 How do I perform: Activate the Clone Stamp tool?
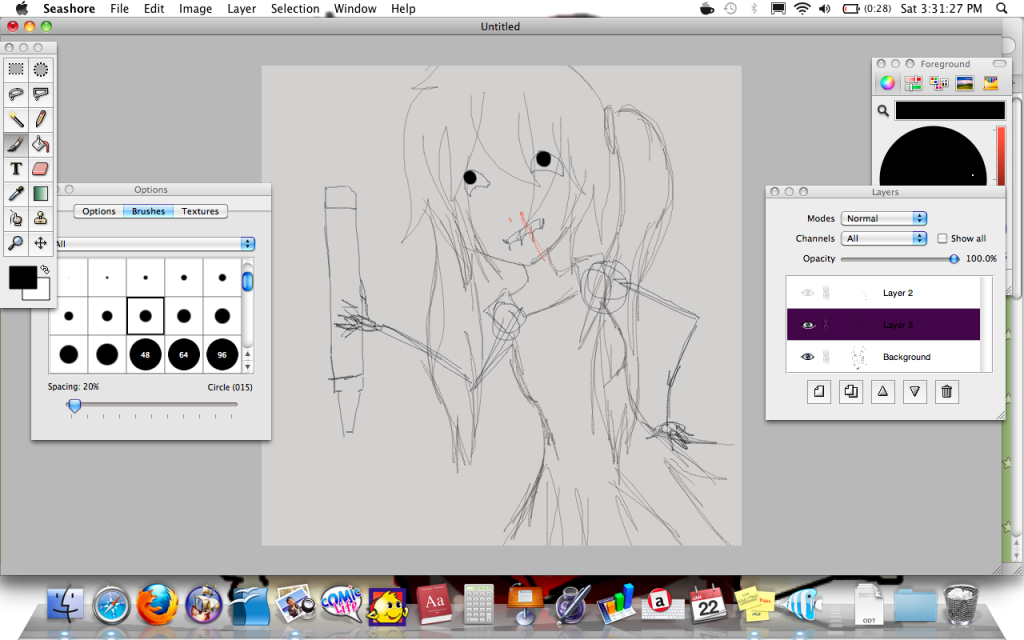[x=41, y=219]
